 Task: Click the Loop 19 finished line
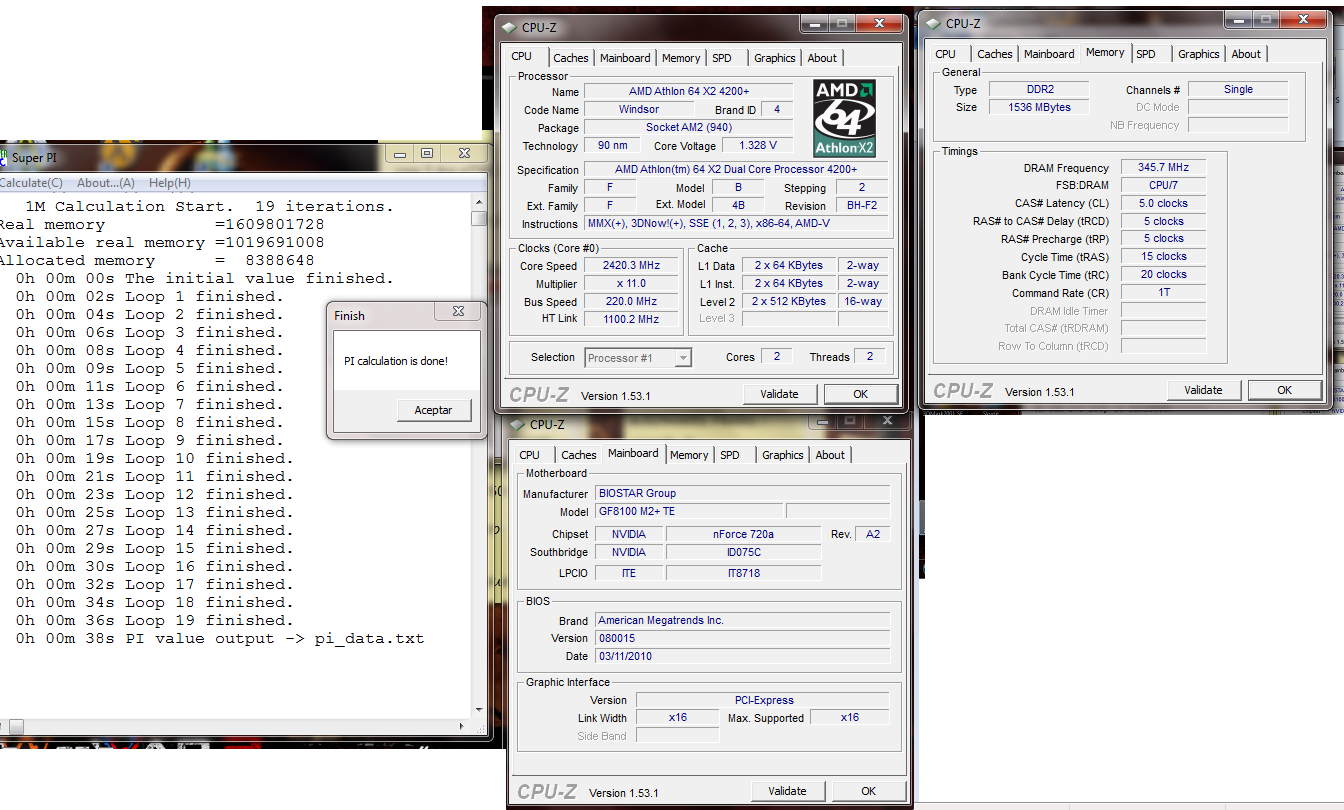point(155,620)
